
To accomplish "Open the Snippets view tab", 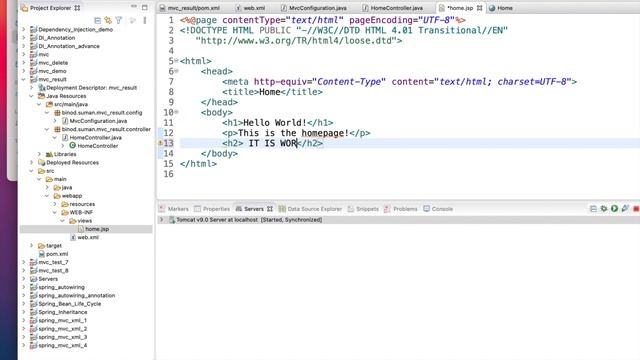I will coord(363,209).
